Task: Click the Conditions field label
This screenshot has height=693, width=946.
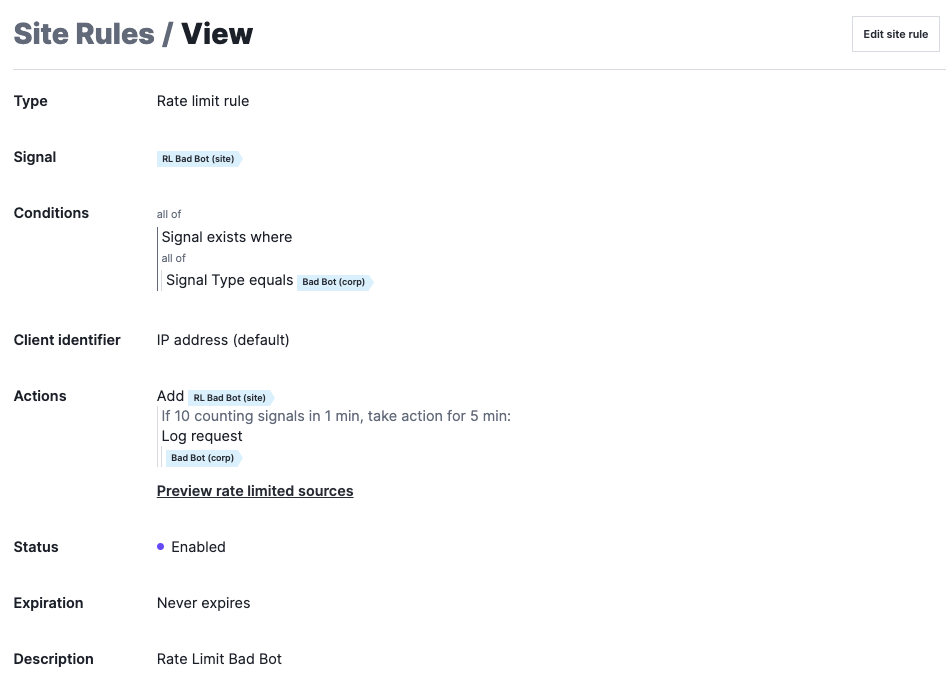Action: click(51, 213)
